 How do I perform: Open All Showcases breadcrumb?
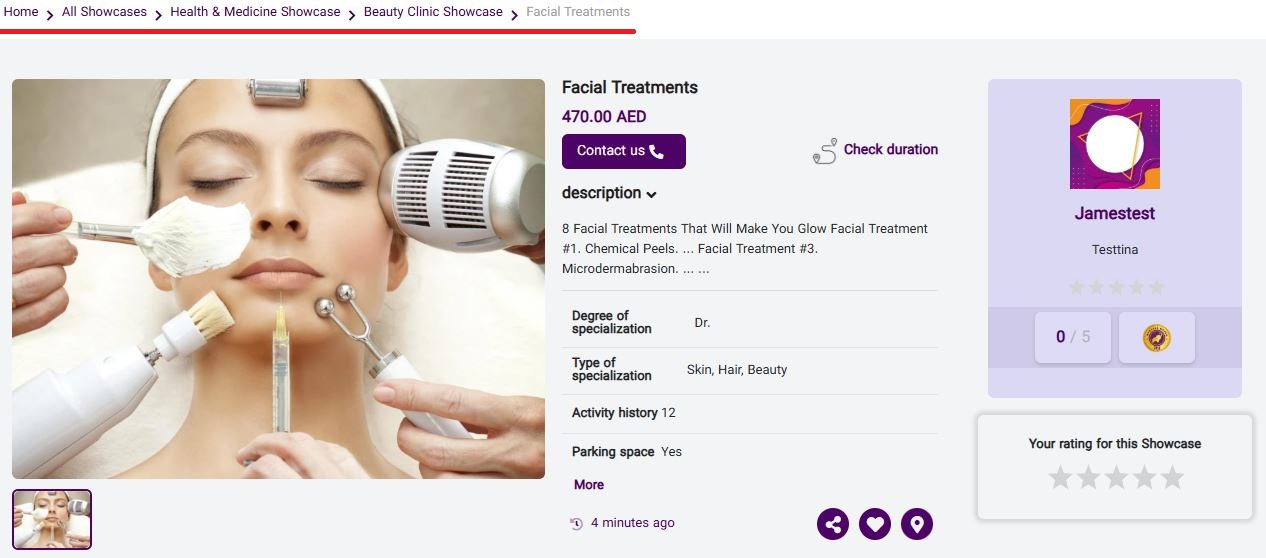[104, 12]
